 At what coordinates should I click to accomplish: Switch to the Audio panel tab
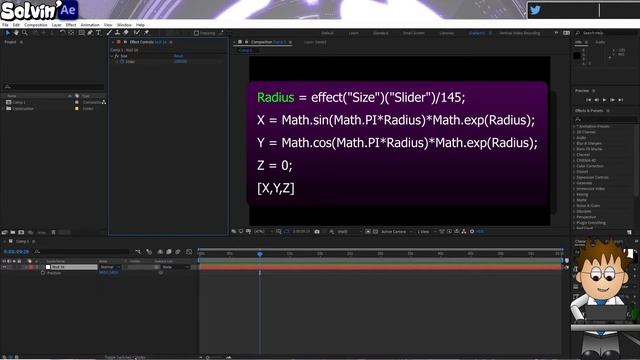[x=600, y=42]
